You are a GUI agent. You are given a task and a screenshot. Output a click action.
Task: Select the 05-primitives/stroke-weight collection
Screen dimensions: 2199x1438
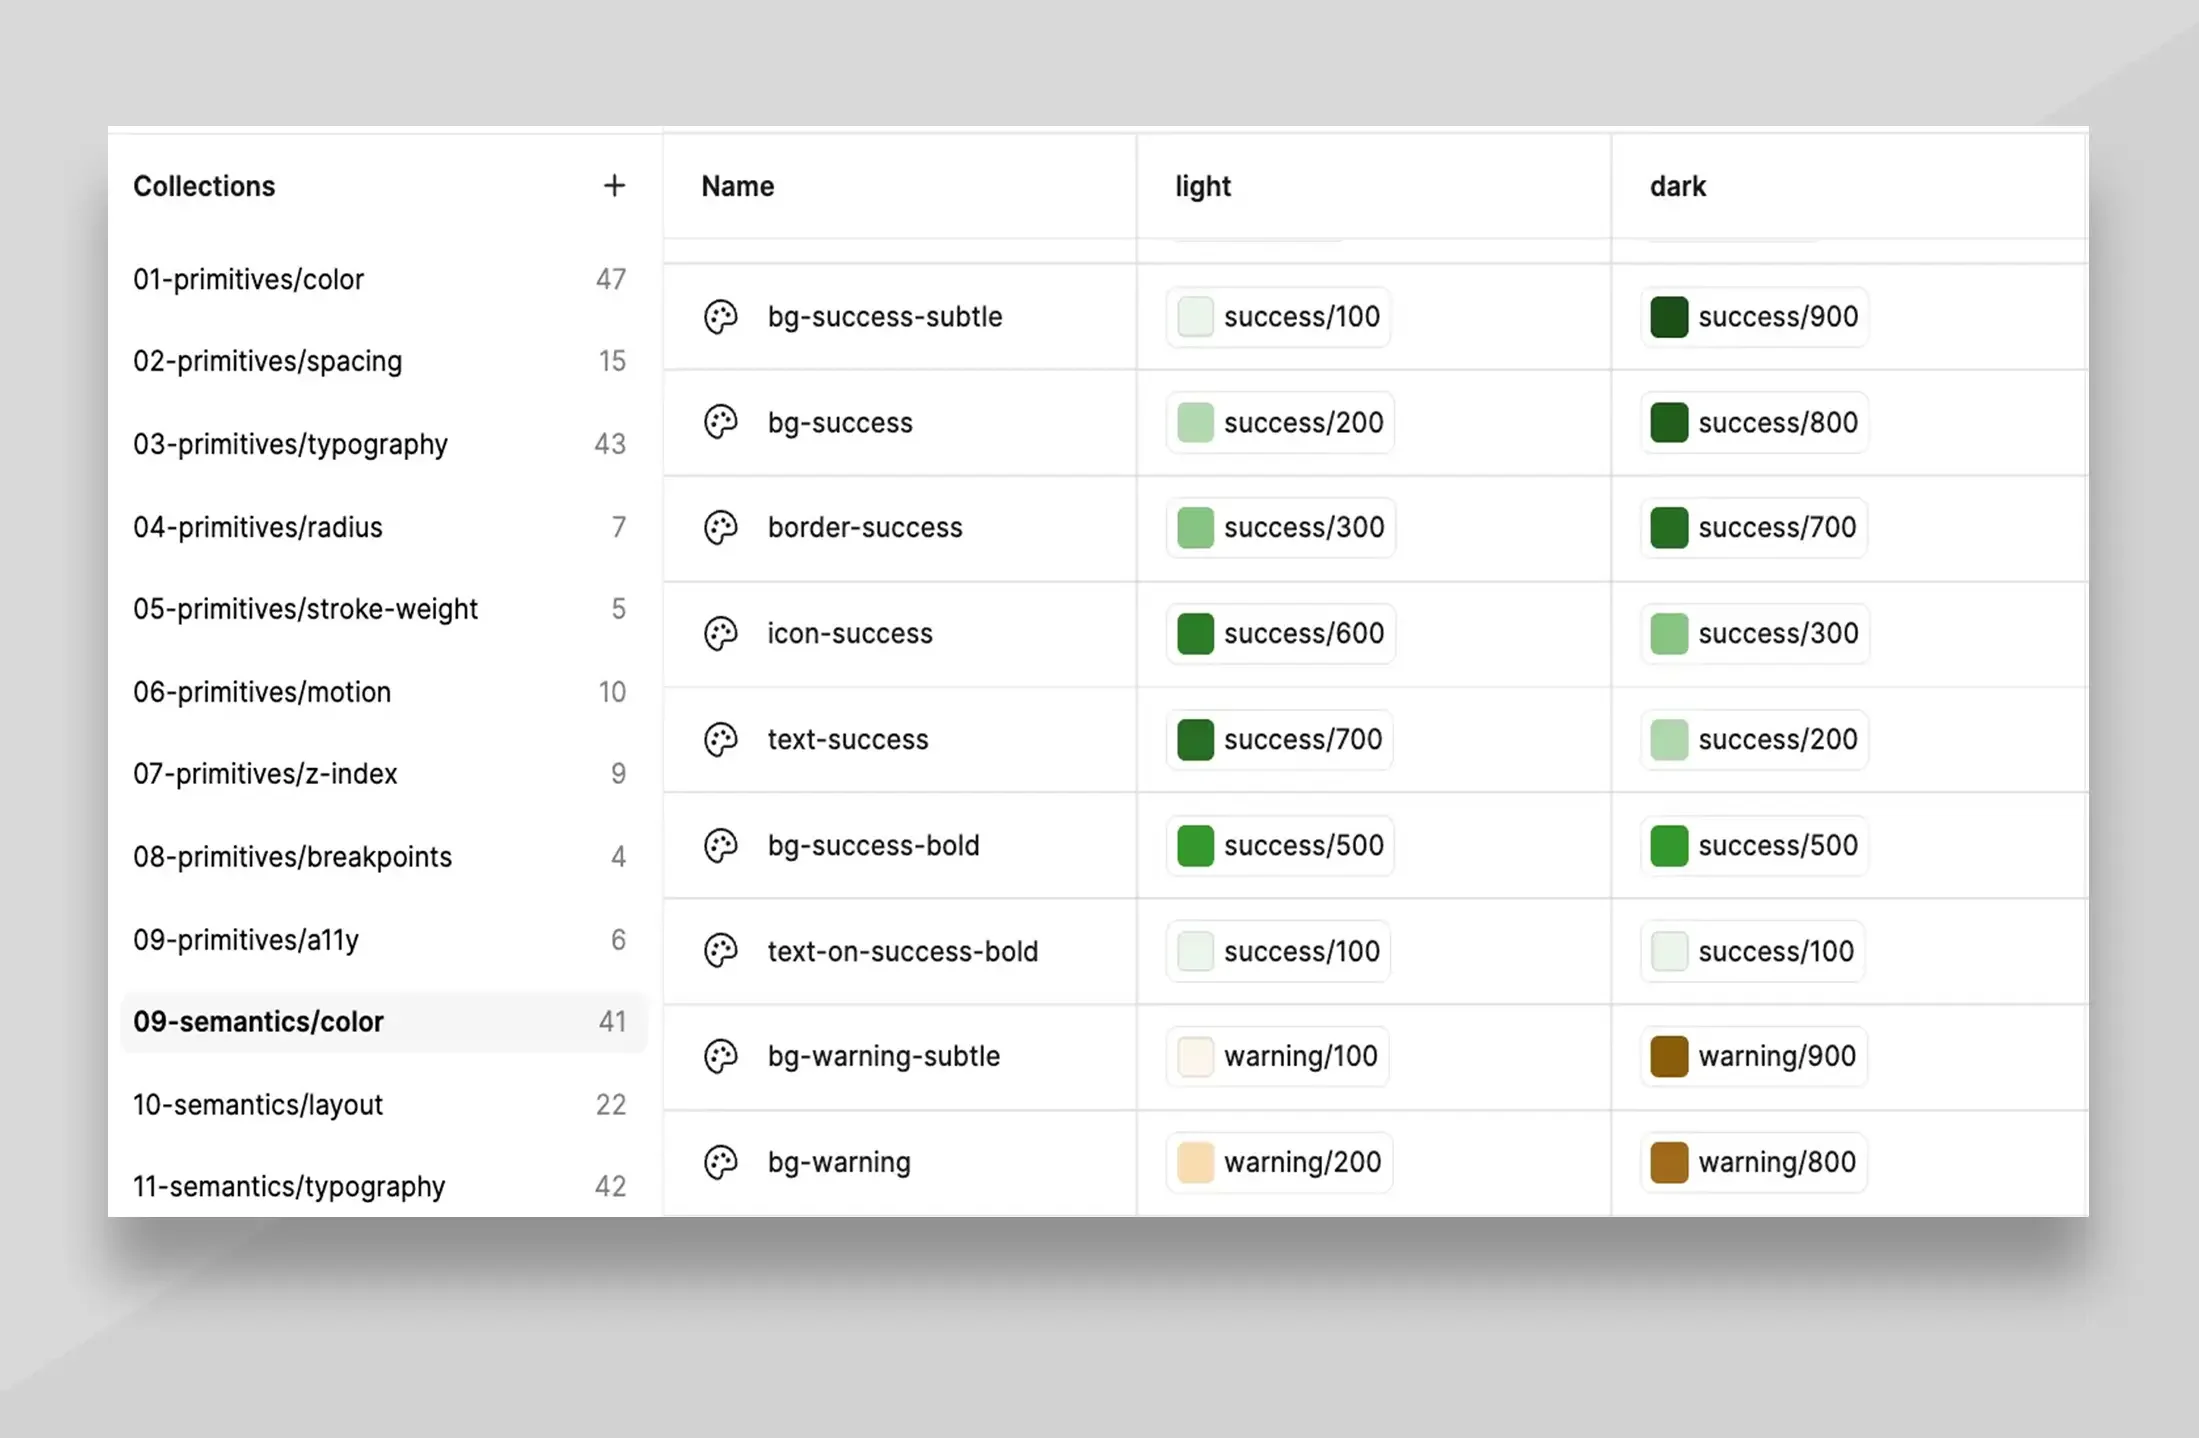(x=383, y=609)
